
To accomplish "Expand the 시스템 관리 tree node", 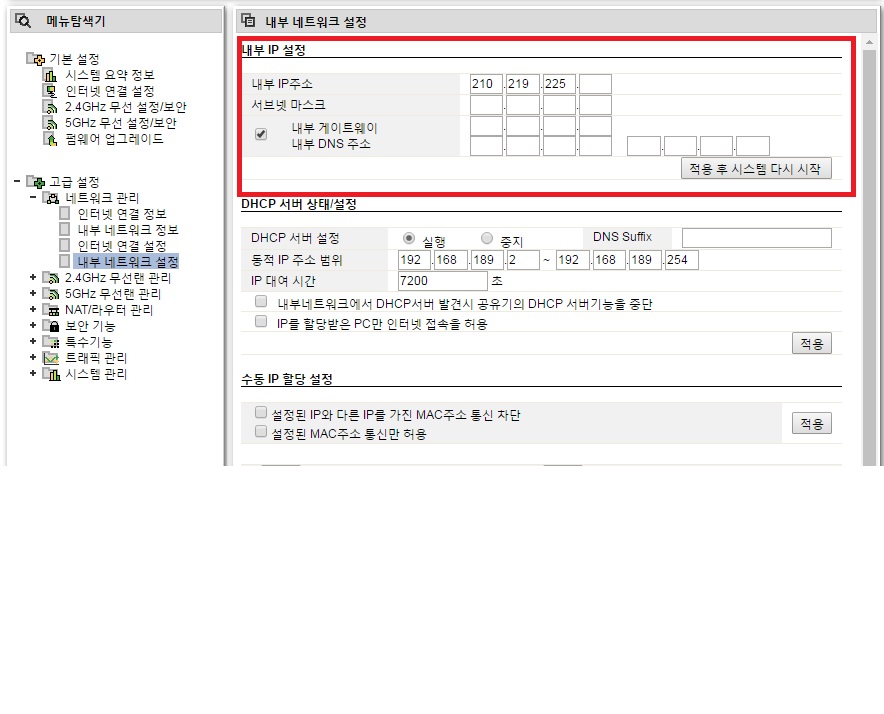I will (x=33, y=373).
